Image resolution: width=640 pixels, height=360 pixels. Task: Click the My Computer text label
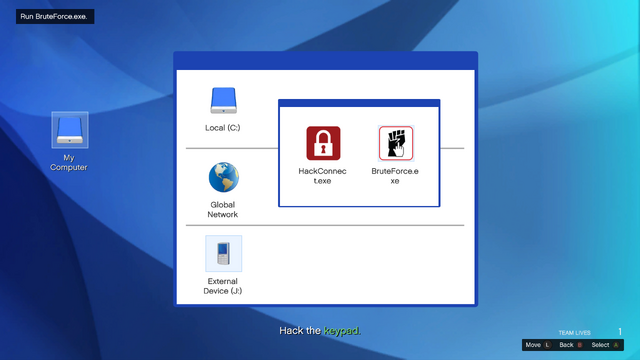[69, 162]
